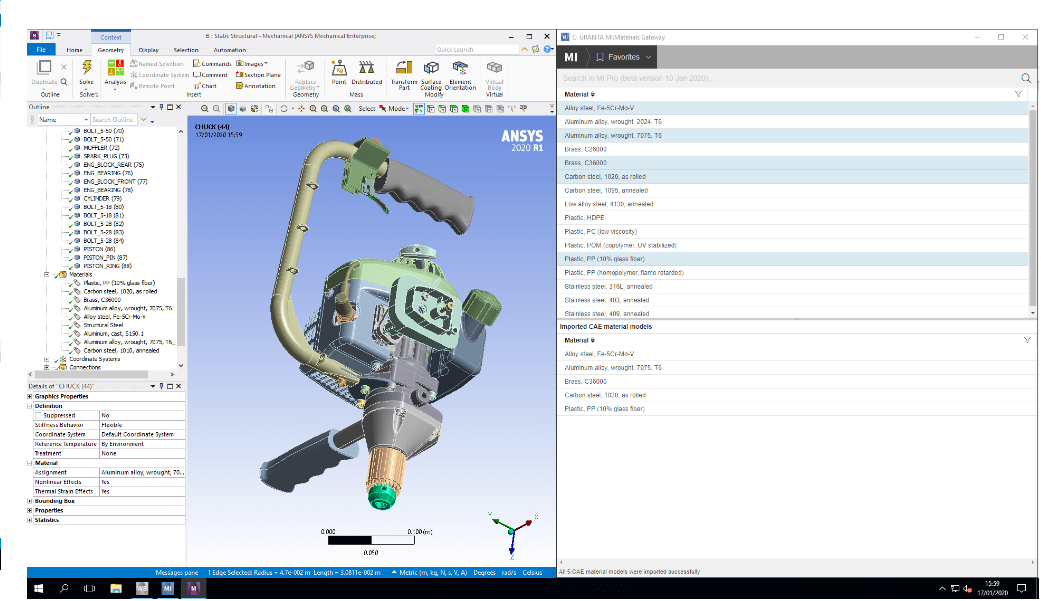Toggle the Suppressed checkbox in Details
Screen dimensions: 1041x601
[x=39, y=415]
